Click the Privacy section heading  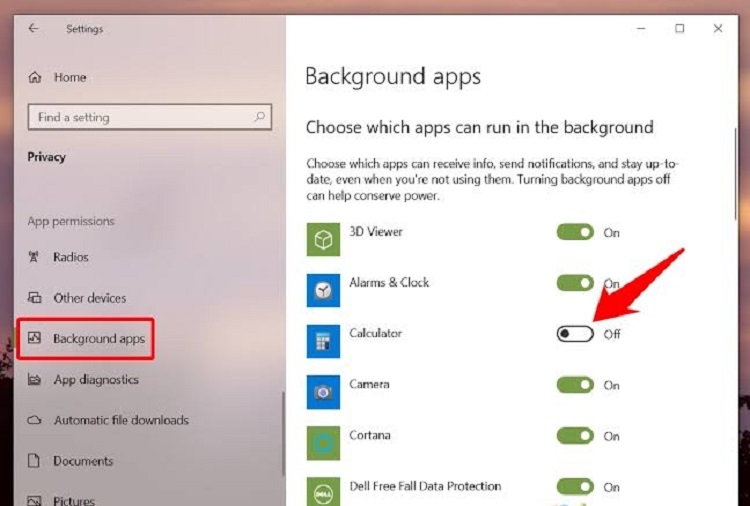click(x=46, y=157)
